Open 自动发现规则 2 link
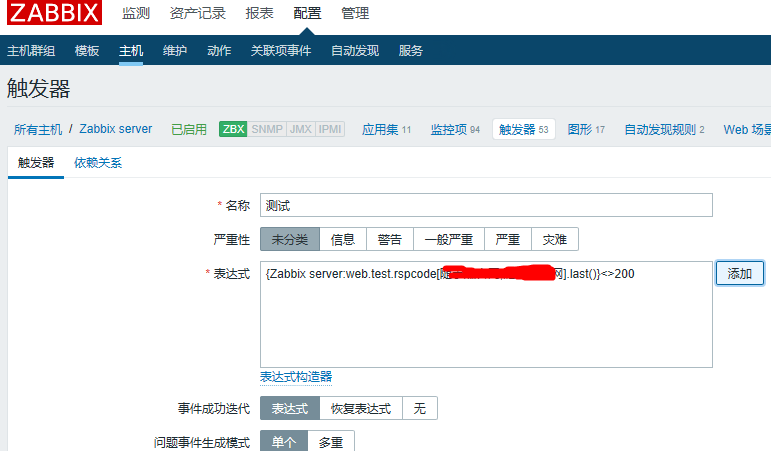771x451 pixels. pos(664,129)
